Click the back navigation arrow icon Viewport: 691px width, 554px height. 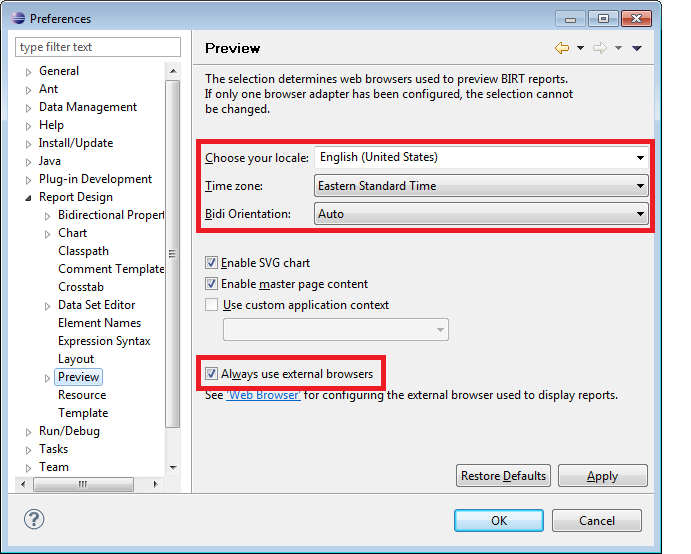562,48
